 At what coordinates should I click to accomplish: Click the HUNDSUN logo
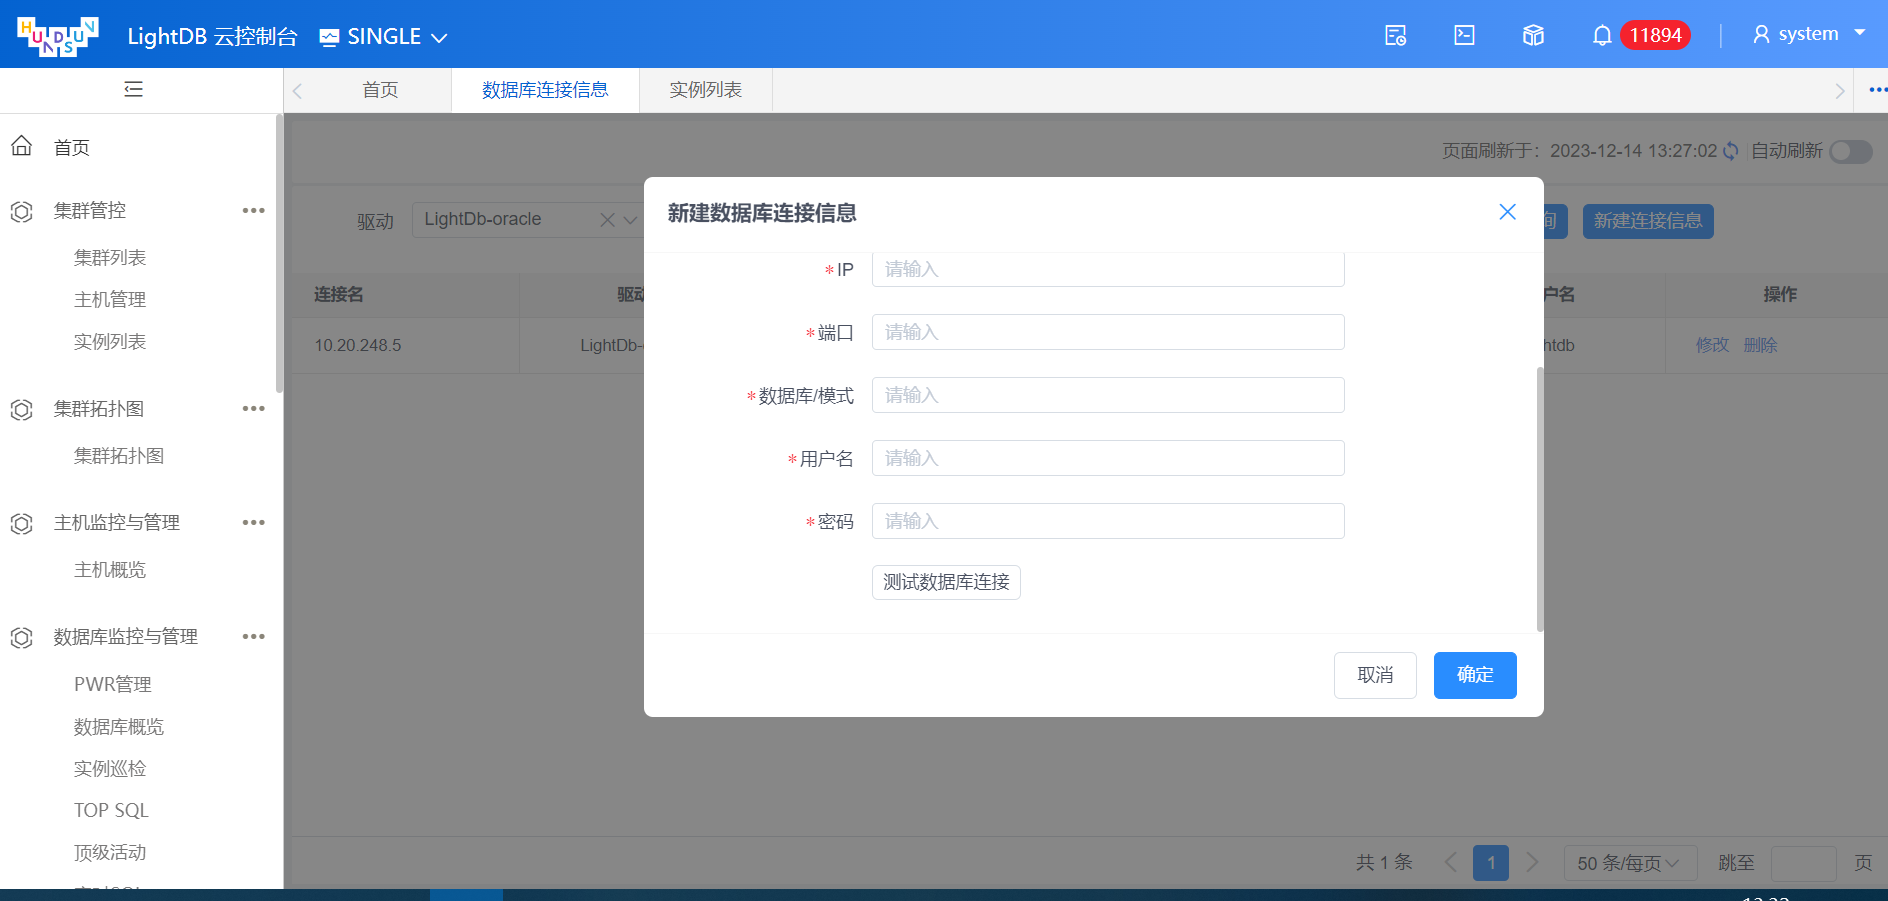[58, 37]
